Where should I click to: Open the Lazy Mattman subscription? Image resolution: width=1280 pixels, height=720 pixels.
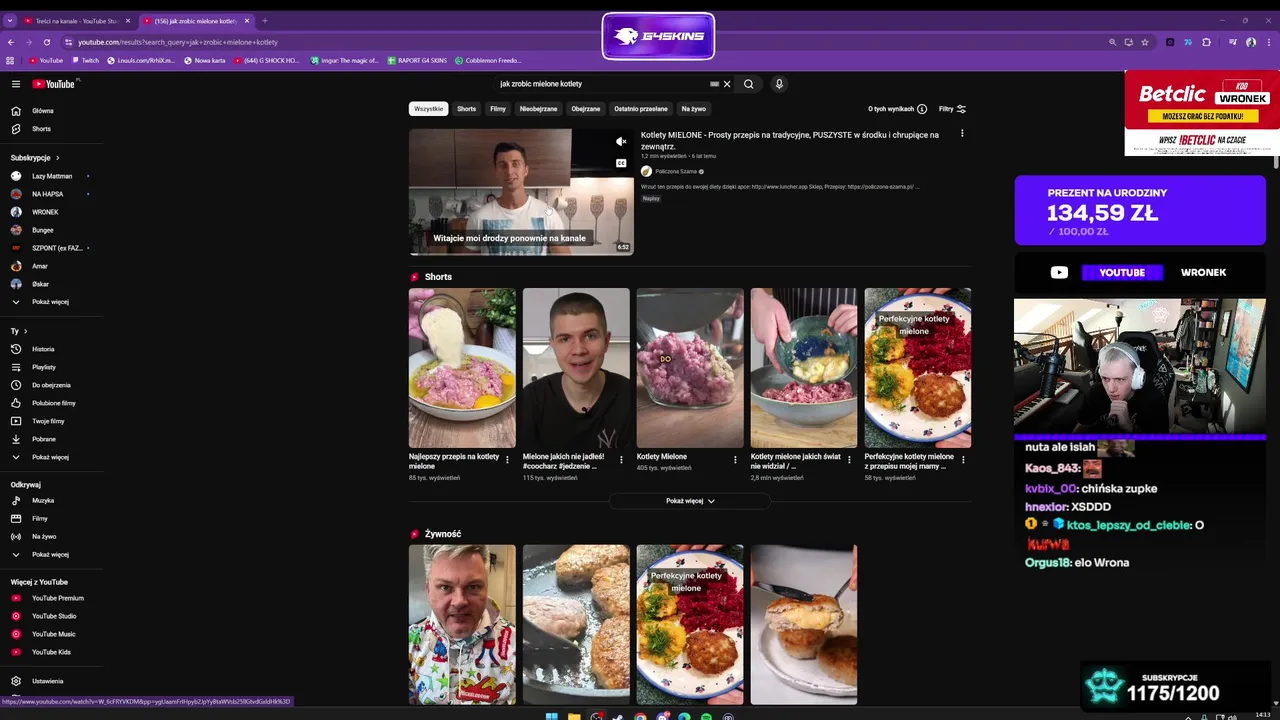coord(51,176)
